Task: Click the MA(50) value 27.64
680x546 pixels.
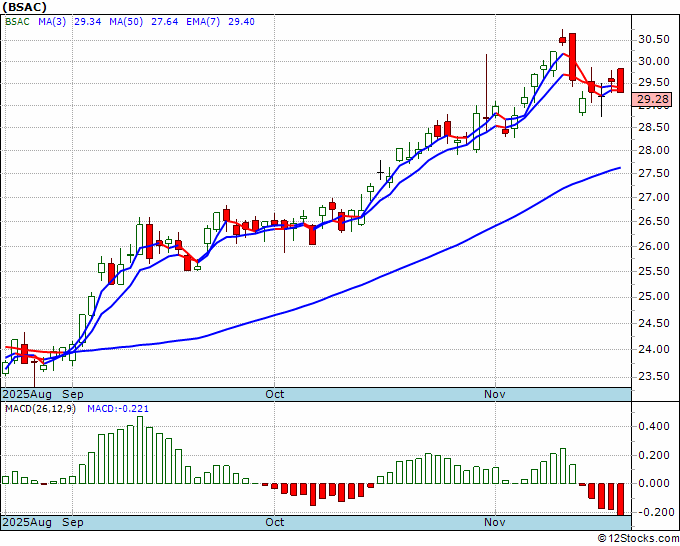Action: 164,22
